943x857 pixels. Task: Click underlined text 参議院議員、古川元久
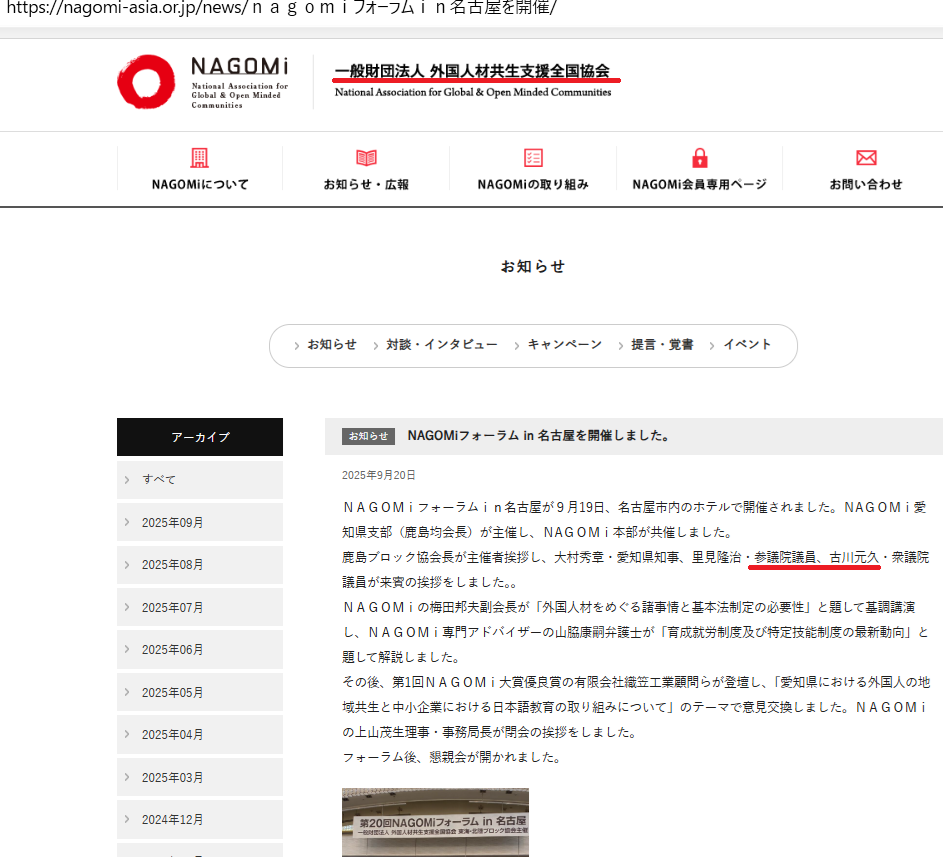(816, 558)
